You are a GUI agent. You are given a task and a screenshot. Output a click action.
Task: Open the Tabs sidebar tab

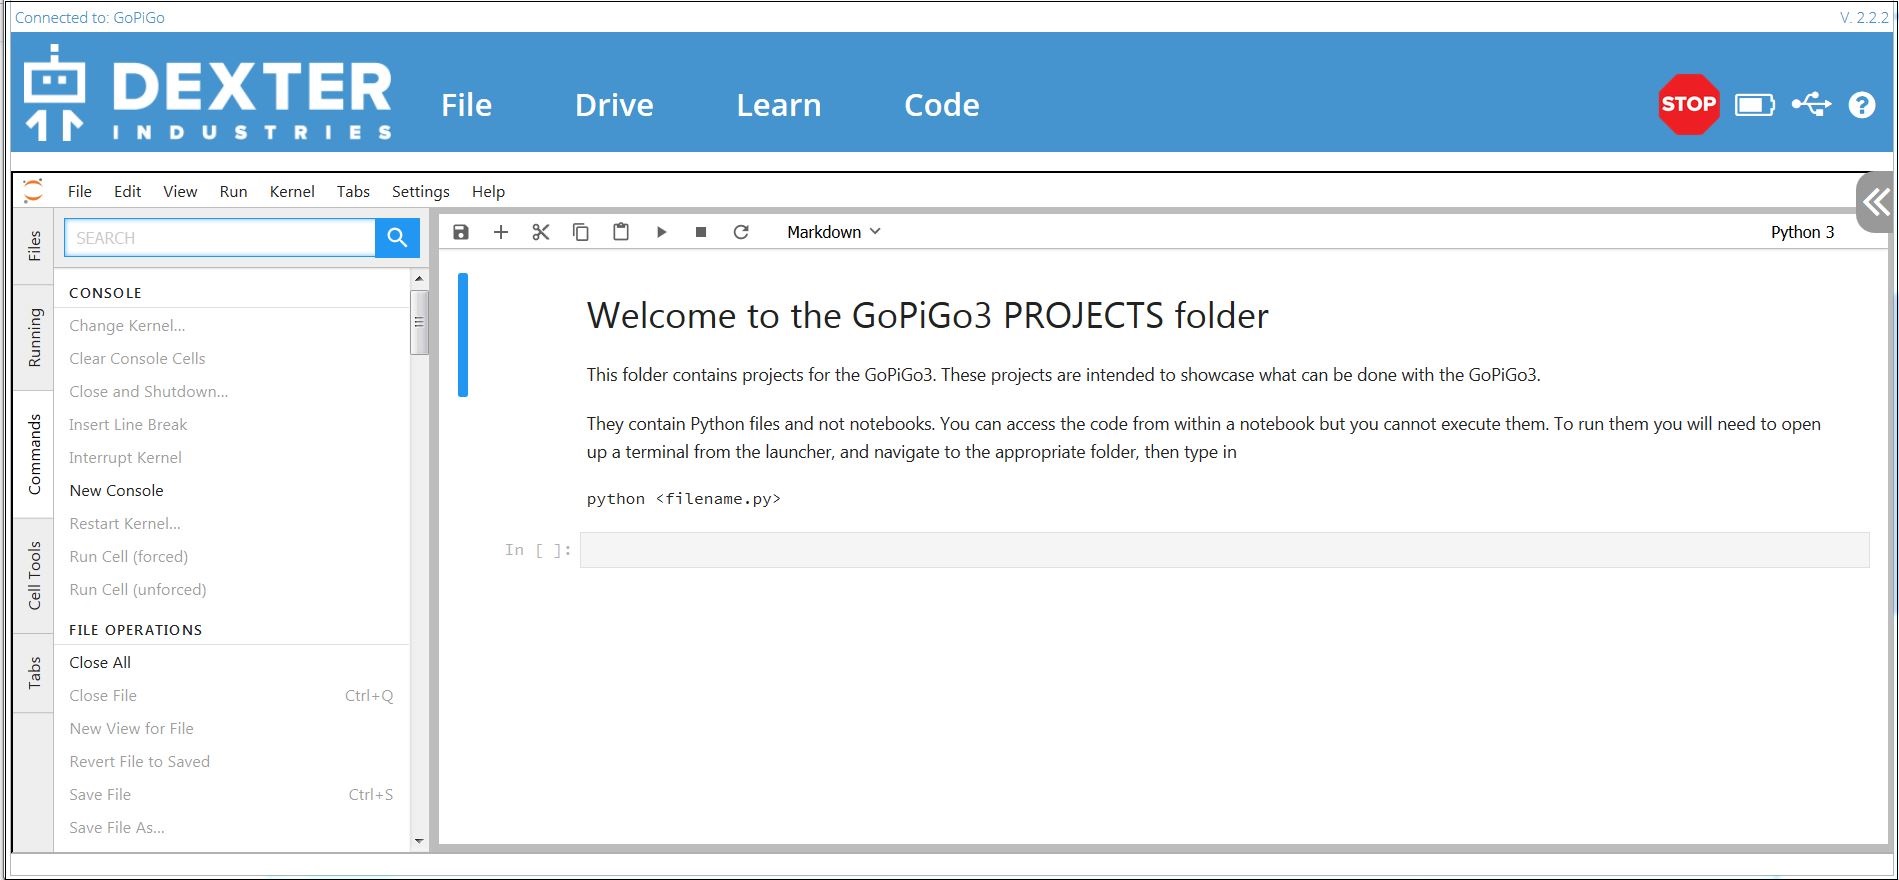pos(34,673)
